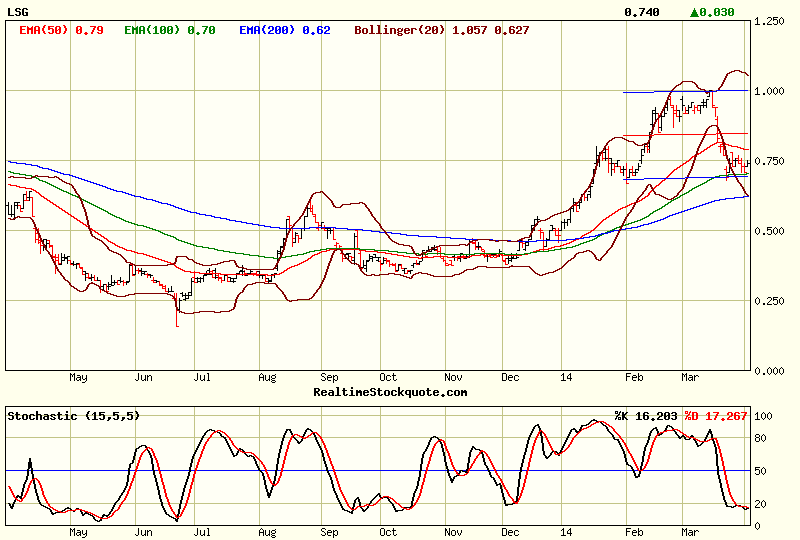This screenshot has width=800, height=540.
Task: Click the 0.000 price axis label
Action: click(769, 371)
